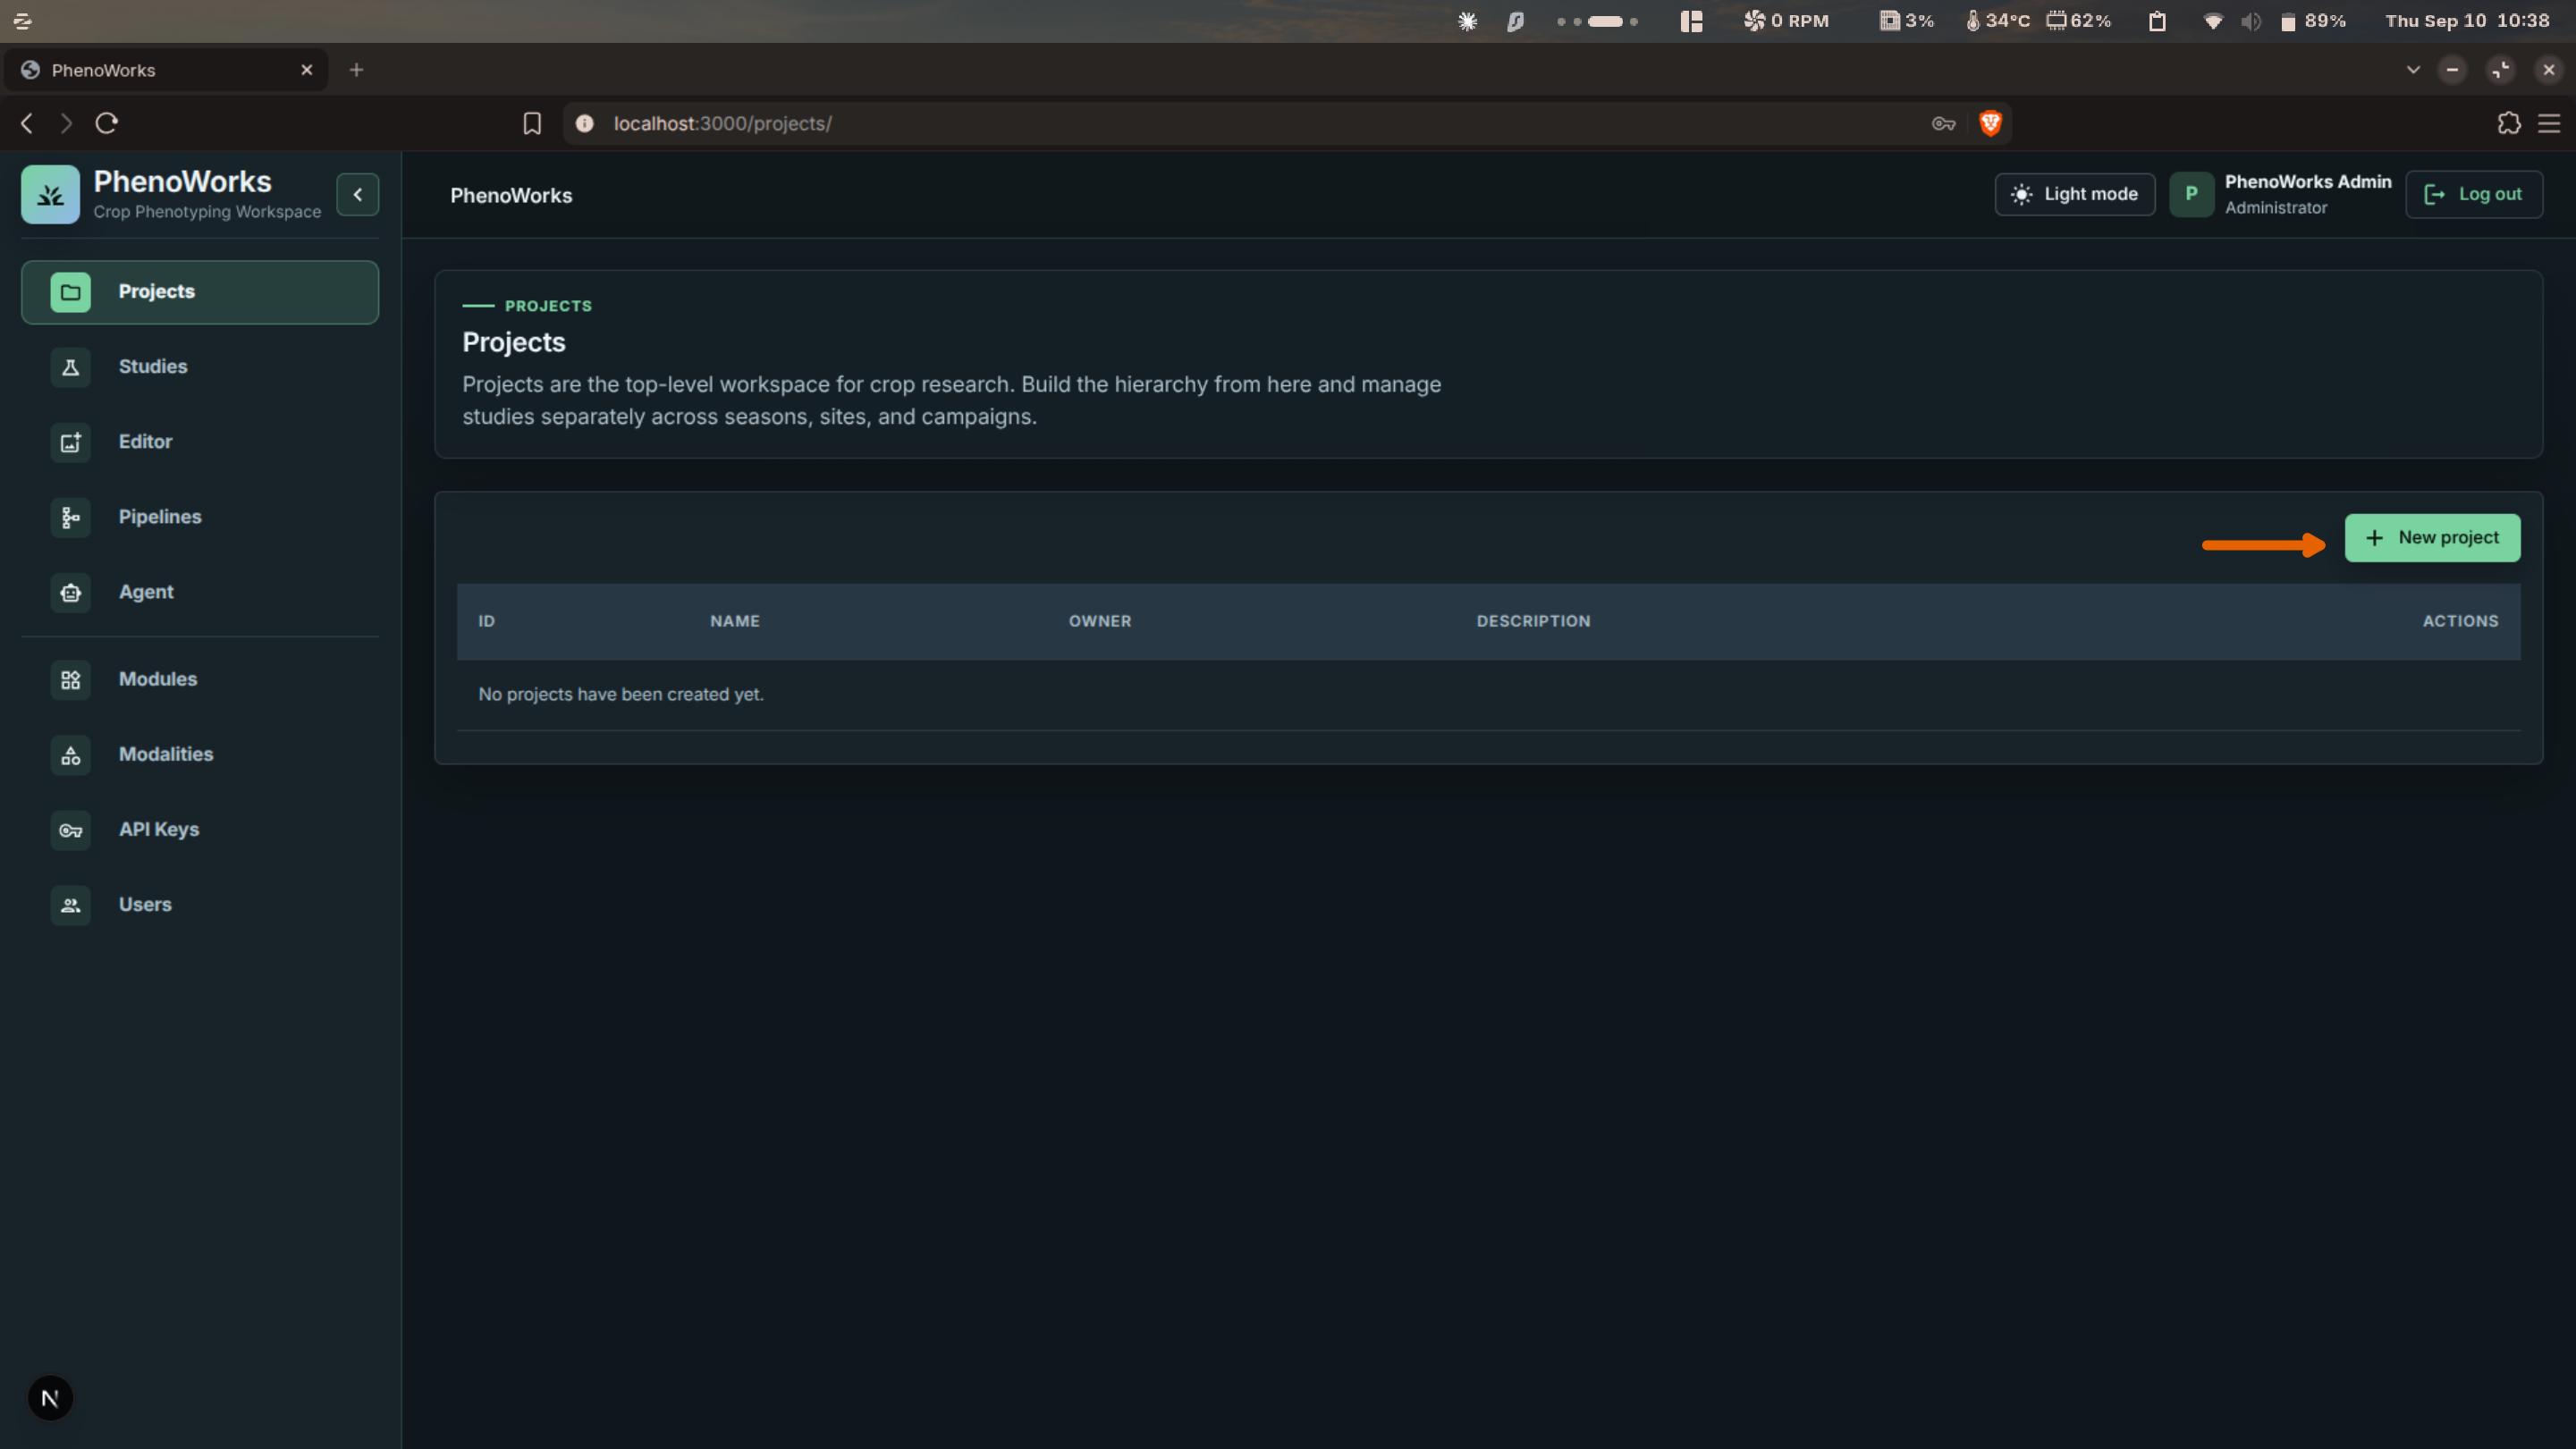Log out of PhenoWorks

point(2473,194)
